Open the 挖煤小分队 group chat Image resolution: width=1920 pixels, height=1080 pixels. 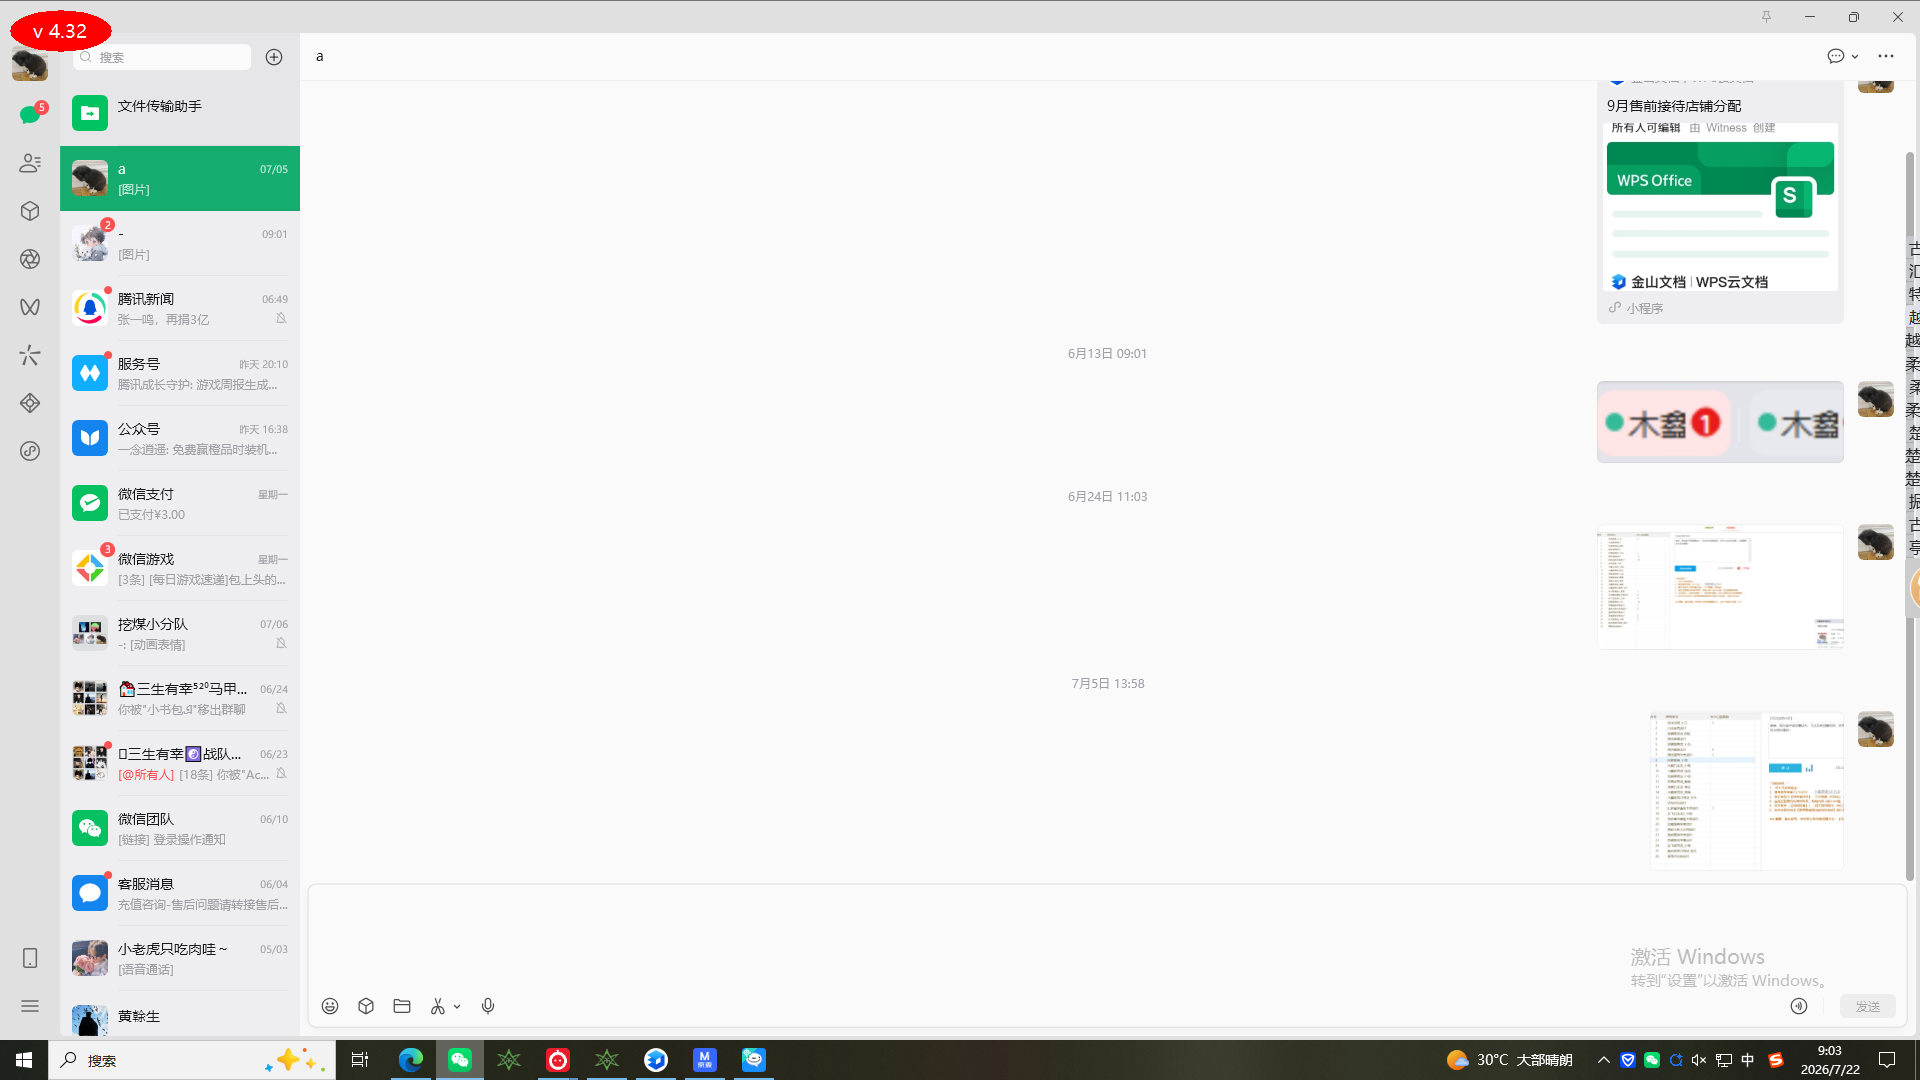click(180, 633)
